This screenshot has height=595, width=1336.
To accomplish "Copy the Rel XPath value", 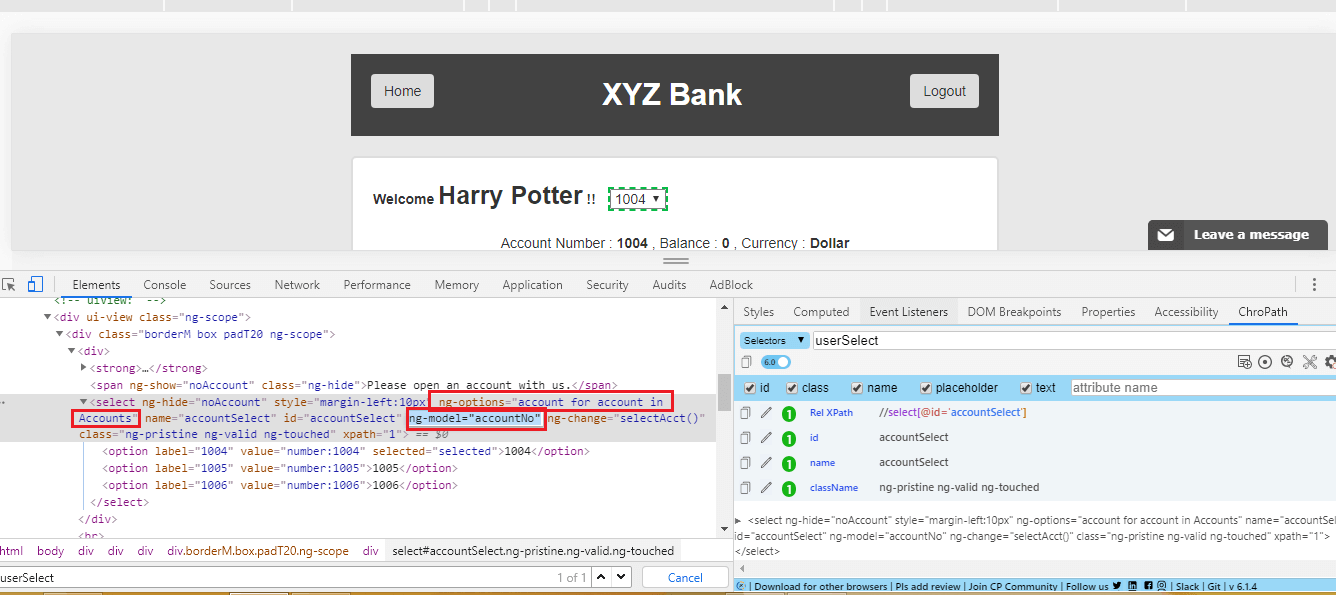I will (x=745, y=413).
